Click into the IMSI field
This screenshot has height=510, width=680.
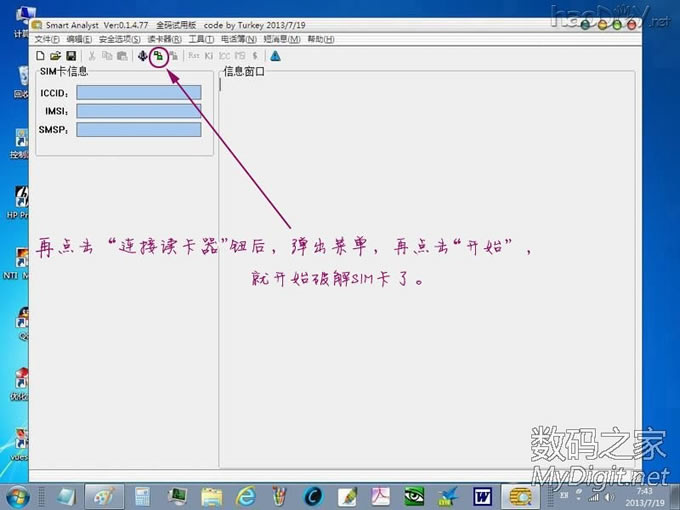point(138,111)
